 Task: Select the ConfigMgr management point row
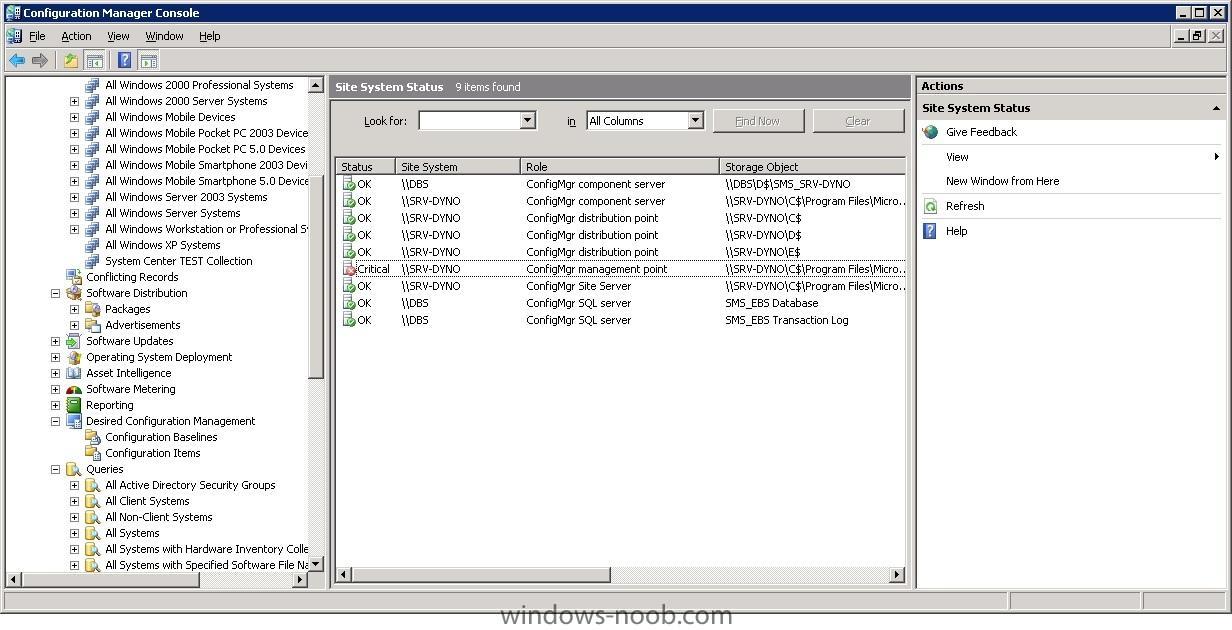(x=621, y=269)
